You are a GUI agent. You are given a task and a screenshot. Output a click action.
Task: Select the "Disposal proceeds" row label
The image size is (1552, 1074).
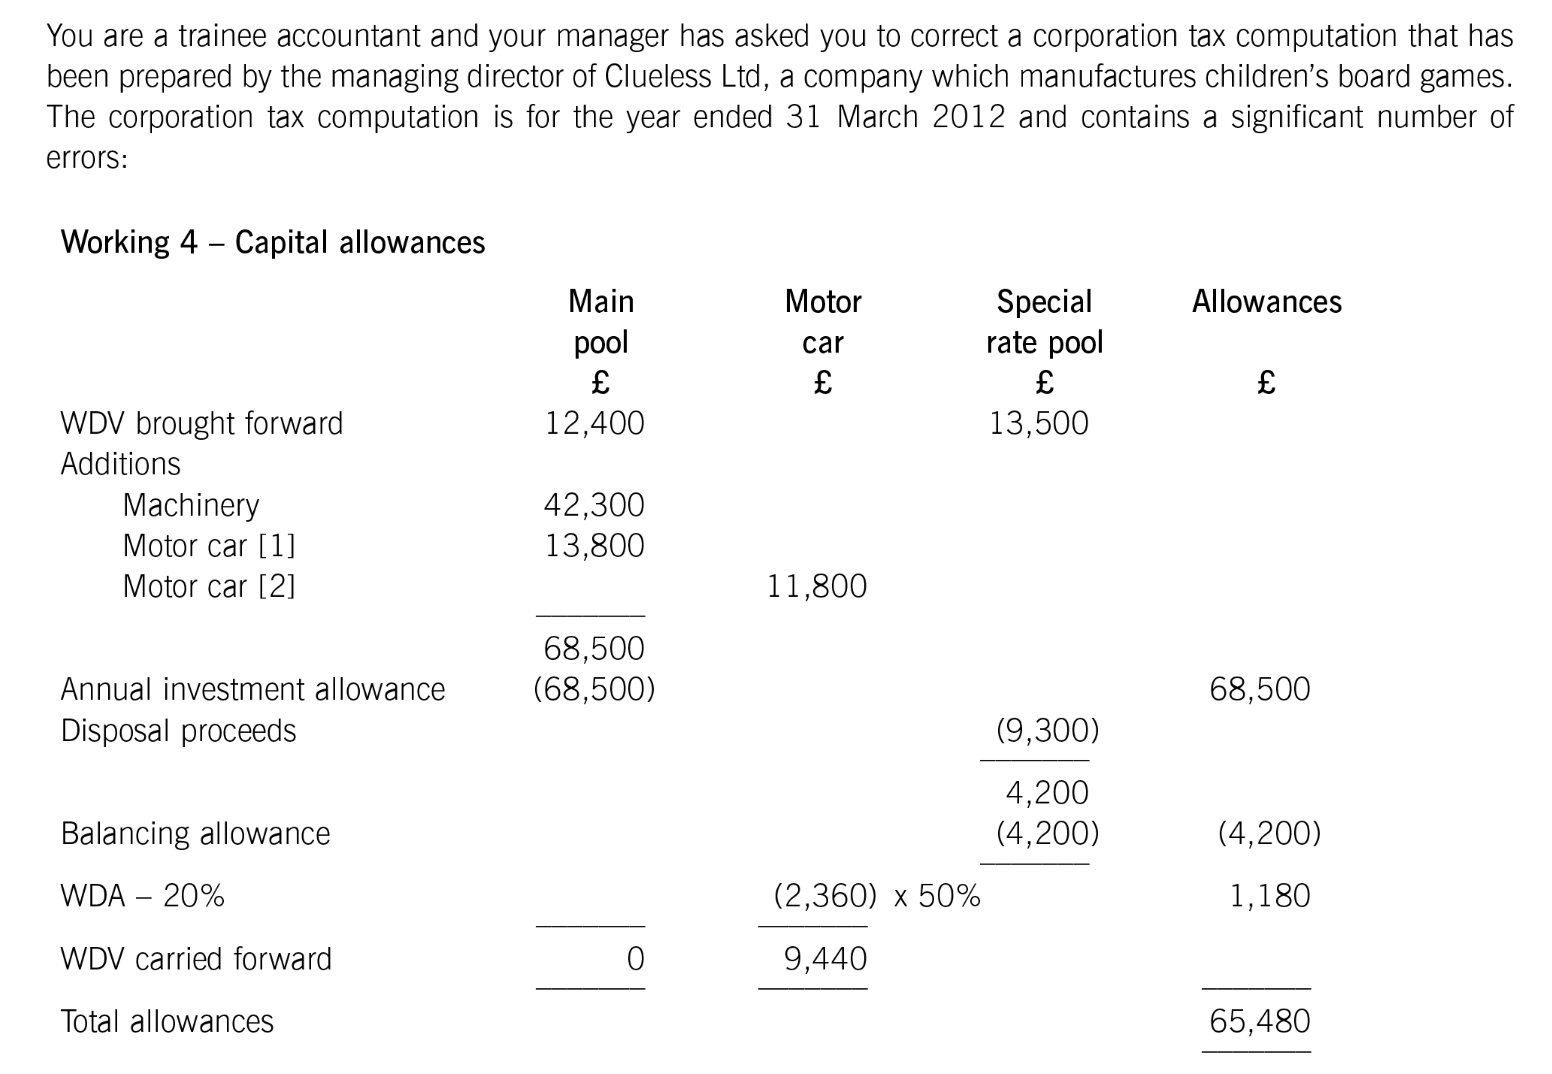(179, 731)
